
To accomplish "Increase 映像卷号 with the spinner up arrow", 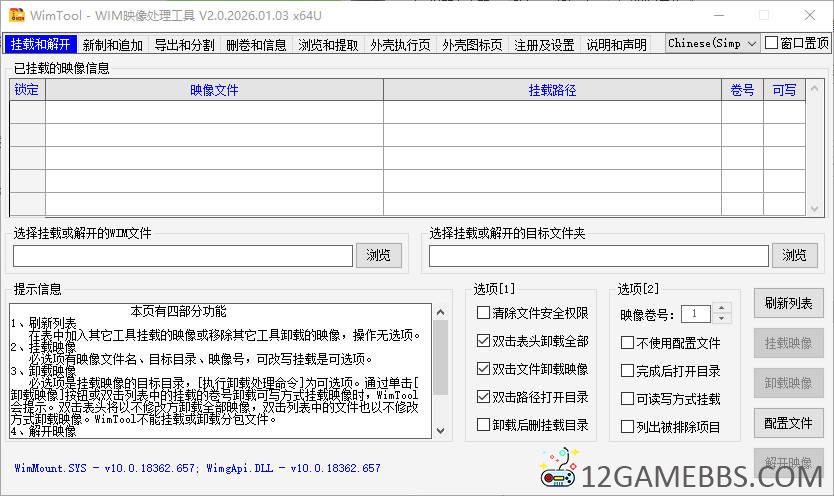I will click(x=722, y=308).
